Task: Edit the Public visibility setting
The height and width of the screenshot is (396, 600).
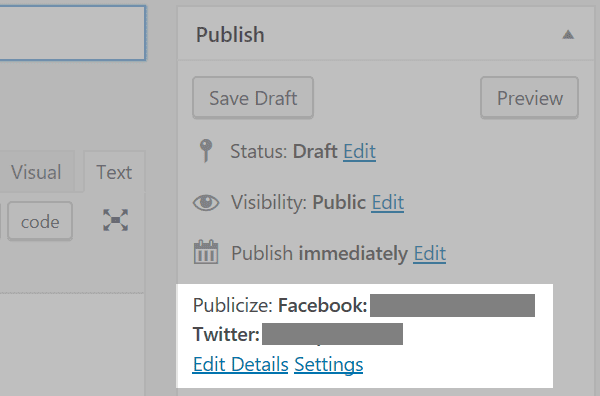Action: pos(388,202)
